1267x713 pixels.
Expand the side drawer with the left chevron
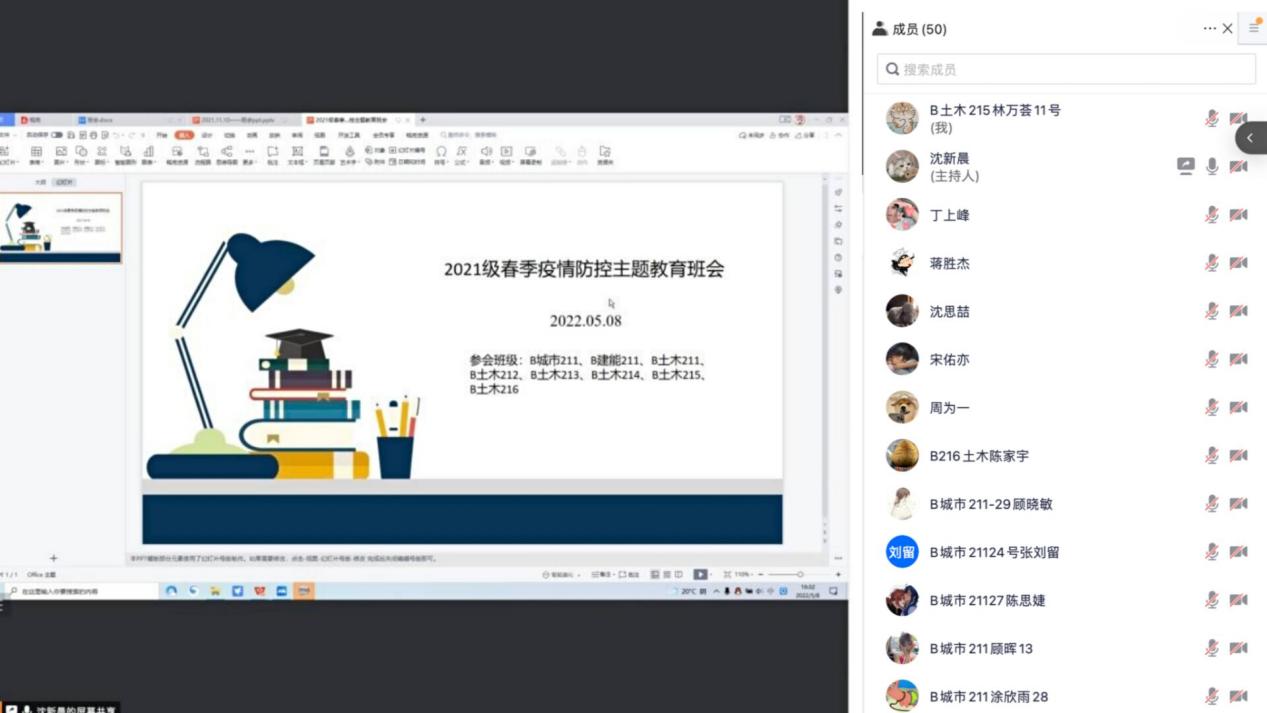[1250, 138]
